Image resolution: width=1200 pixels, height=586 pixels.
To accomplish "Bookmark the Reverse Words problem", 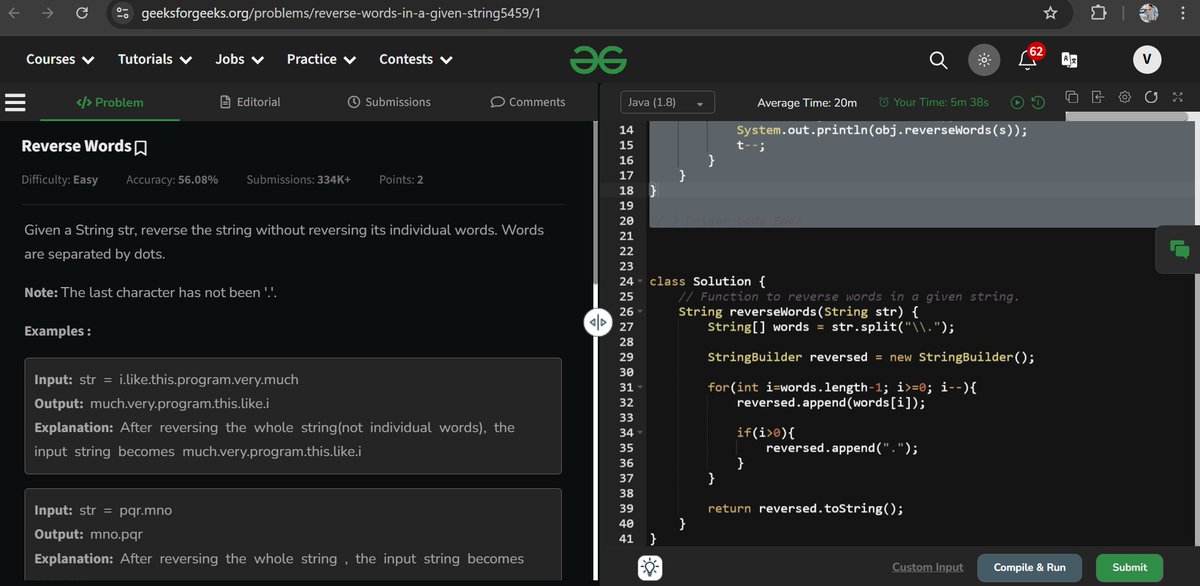I will (141, 148).
